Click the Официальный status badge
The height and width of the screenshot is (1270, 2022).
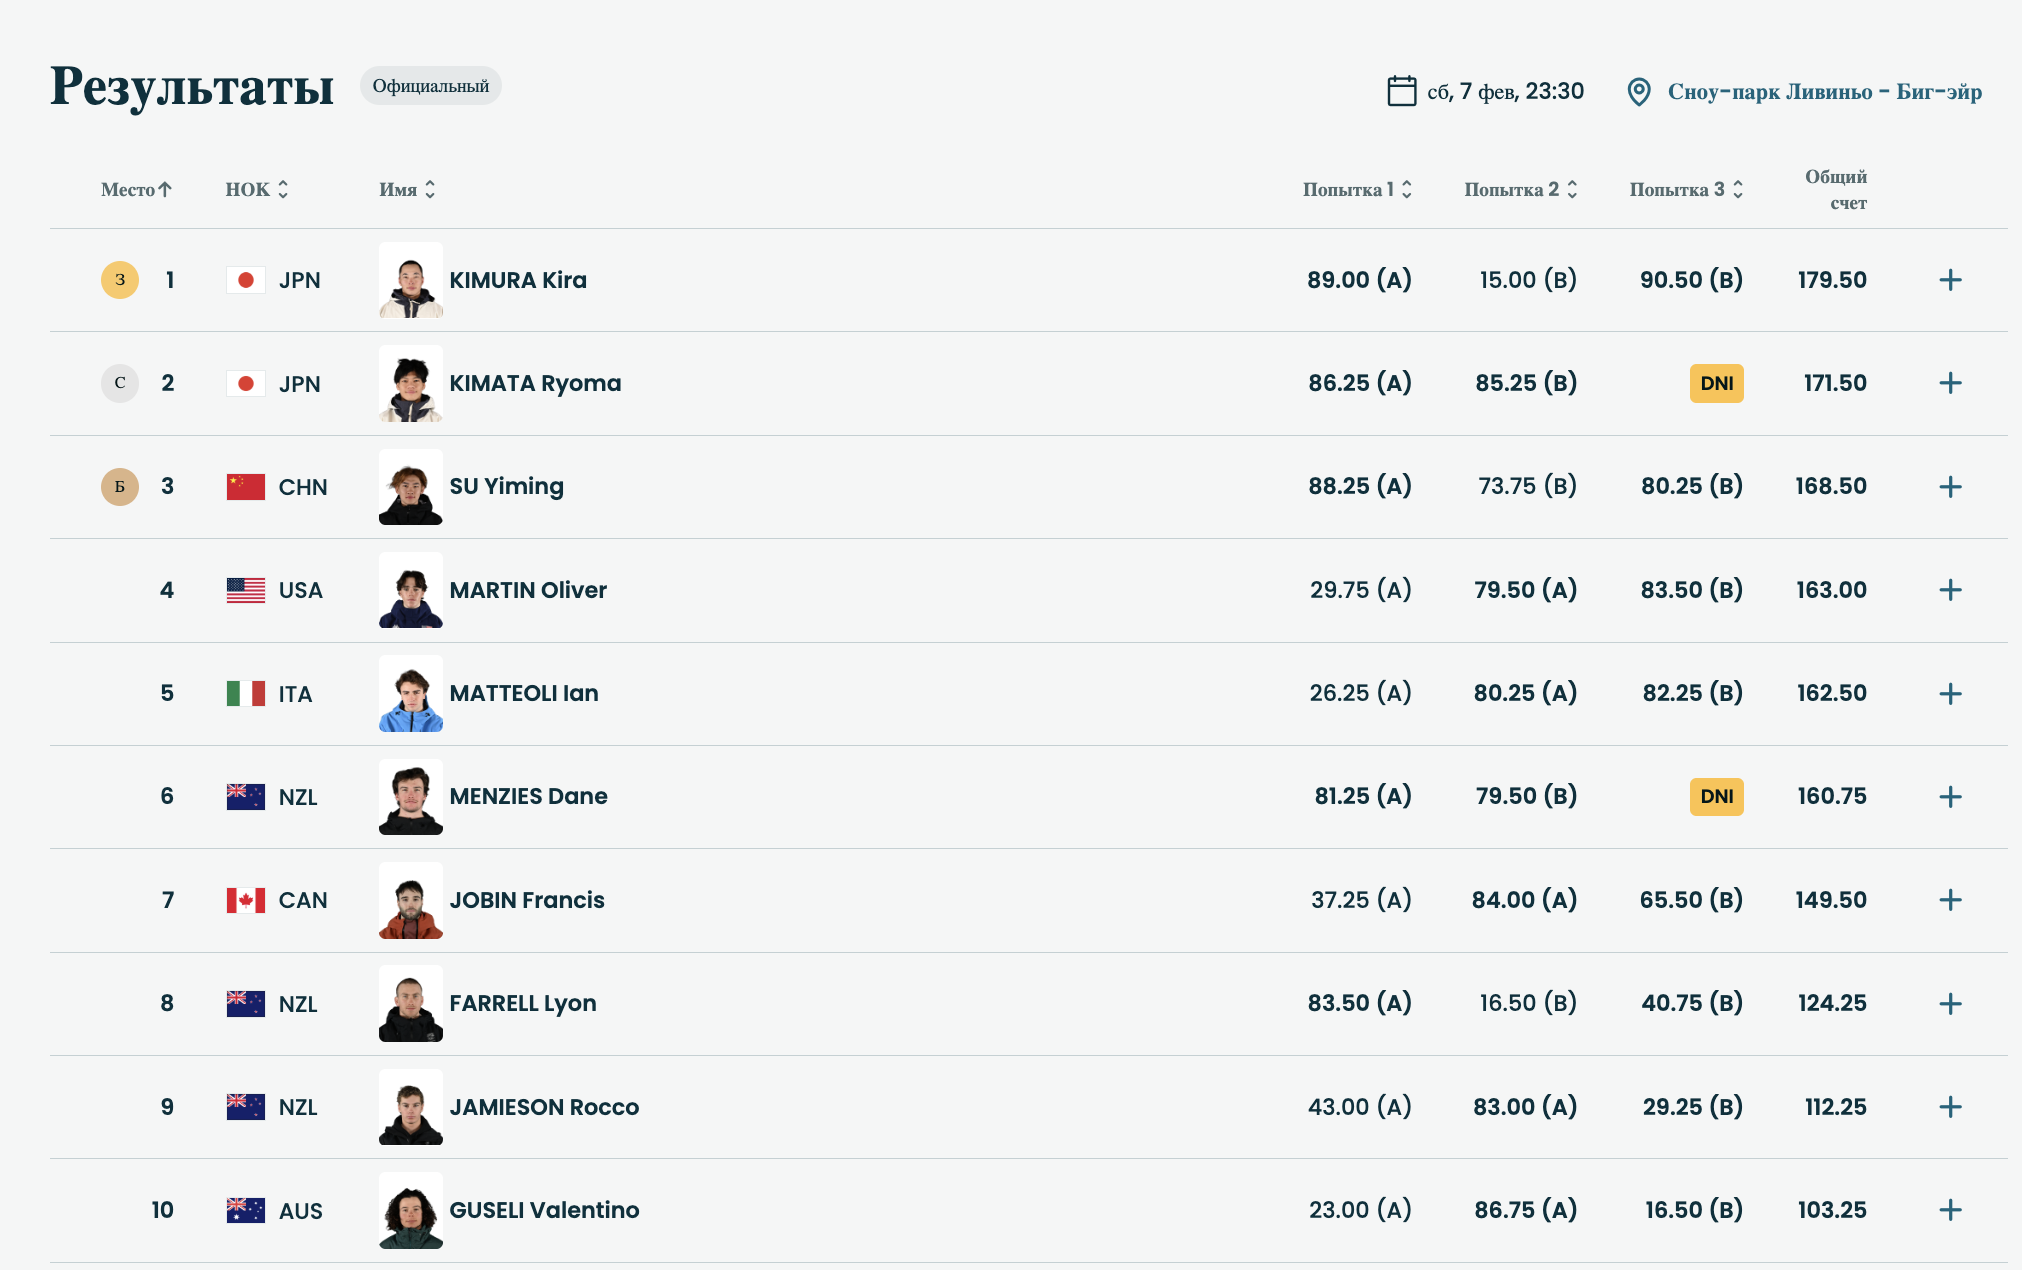(x=431, y=86)
